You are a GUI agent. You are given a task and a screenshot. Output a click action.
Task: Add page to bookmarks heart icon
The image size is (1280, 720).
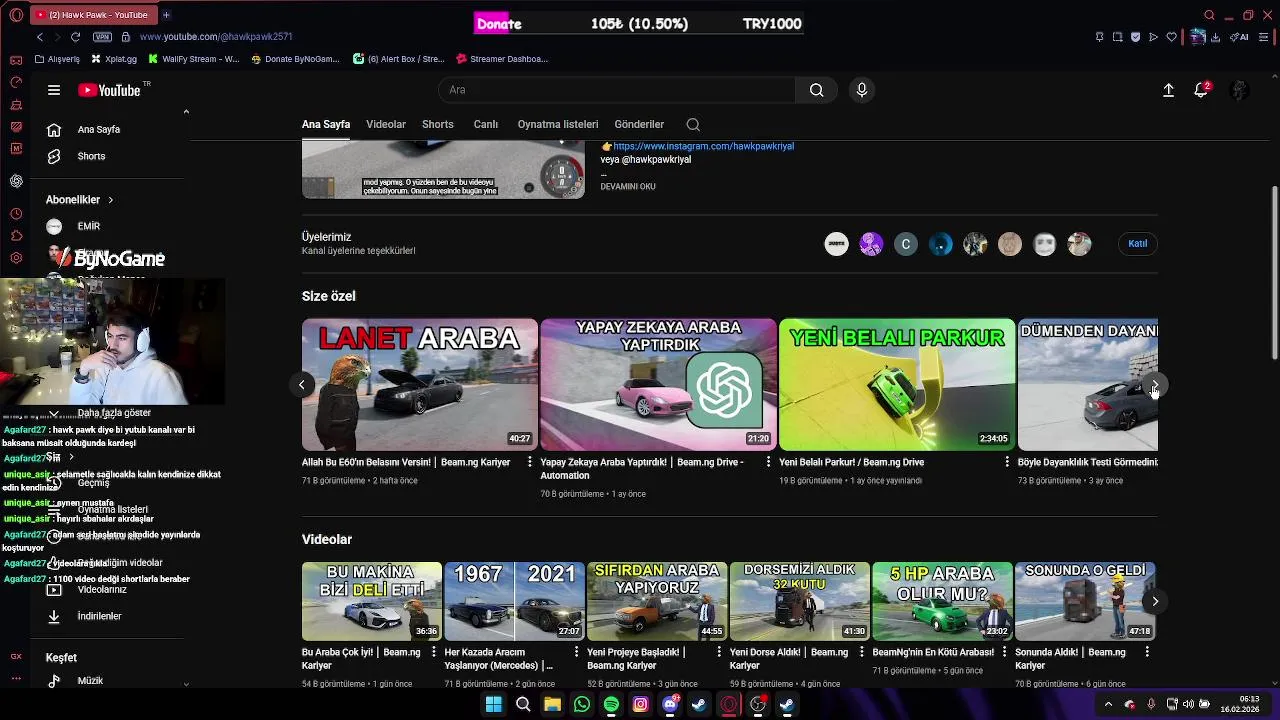(x=1172, y=37)
